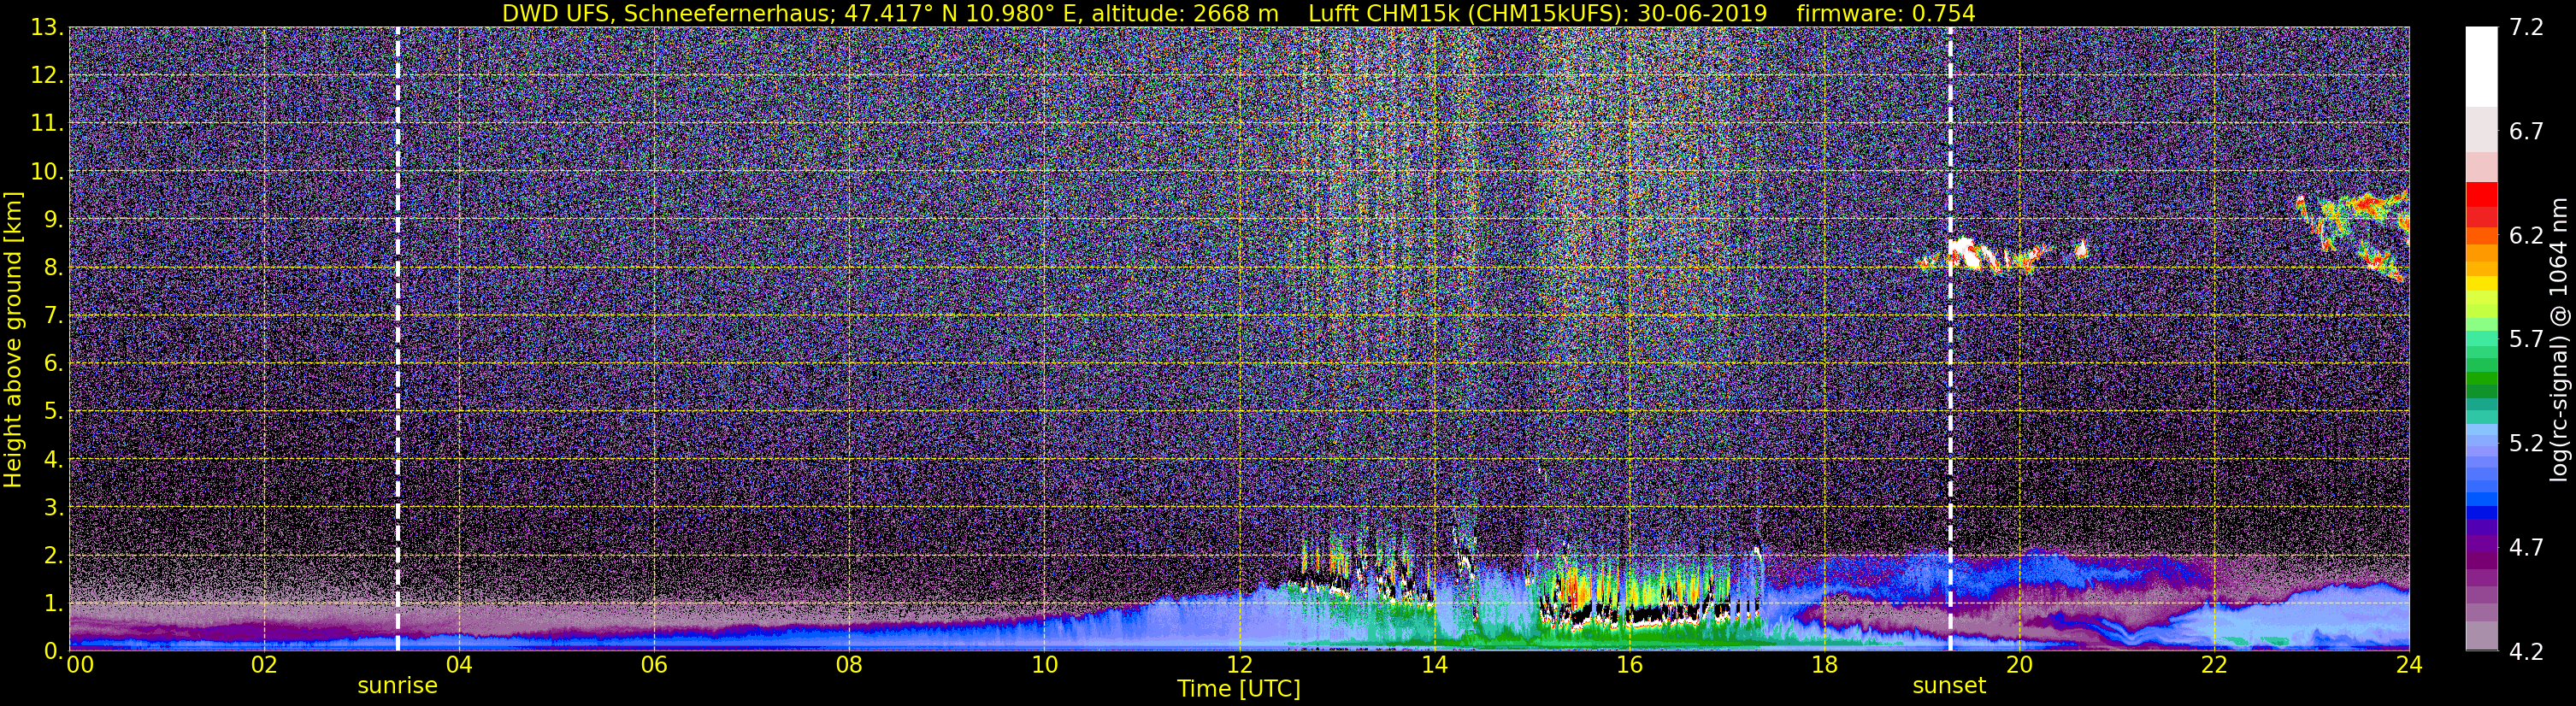Click the colorbar tick label '7.2'
Image resolution: width=2576 pixels, height=706 pixels.
tap(2526, 28)
